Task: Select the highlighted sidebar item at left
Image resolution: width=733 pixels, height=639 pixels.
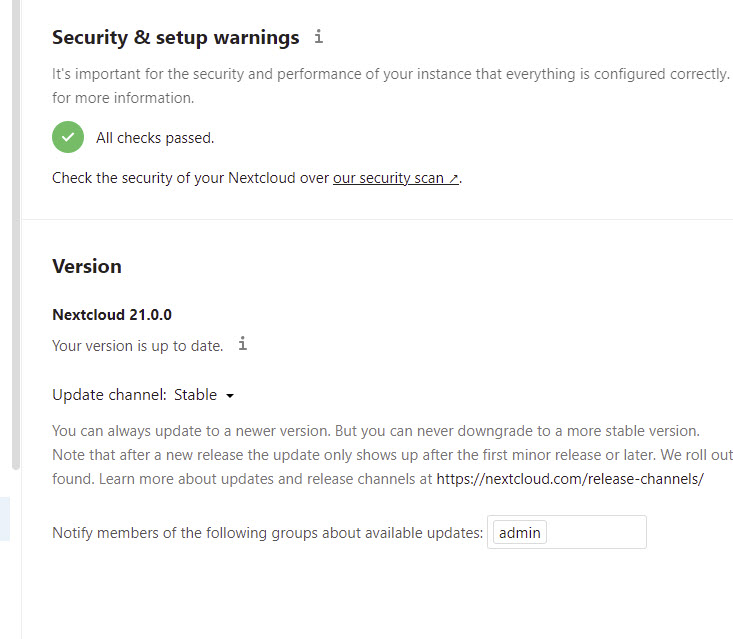Action: coord(5,520)
